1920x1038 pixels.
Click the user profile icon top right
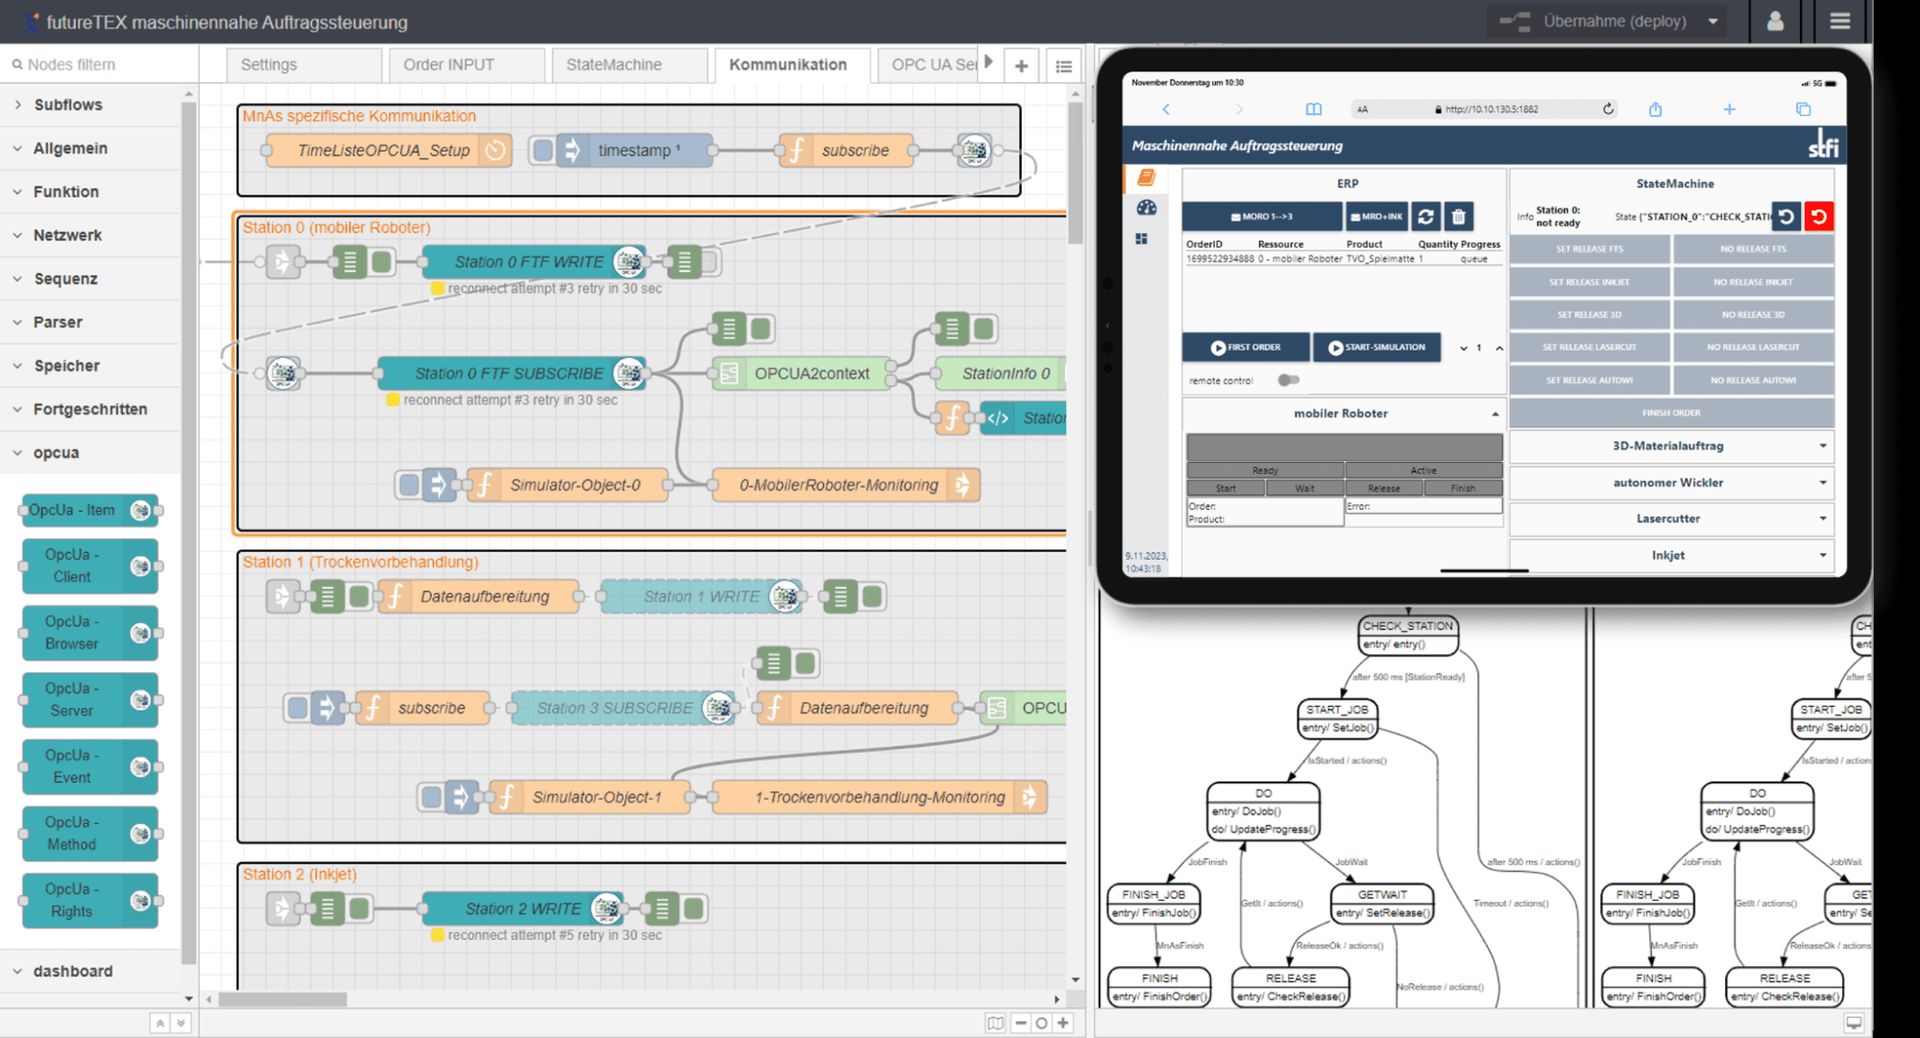click(1776, 21)
